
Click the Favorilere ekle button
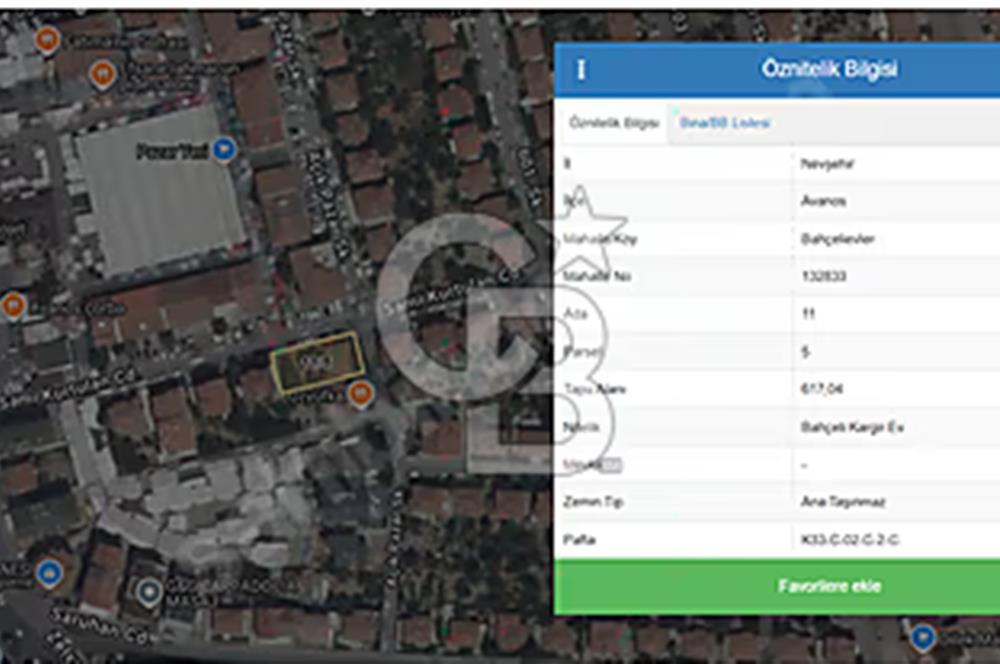[777, 586]
